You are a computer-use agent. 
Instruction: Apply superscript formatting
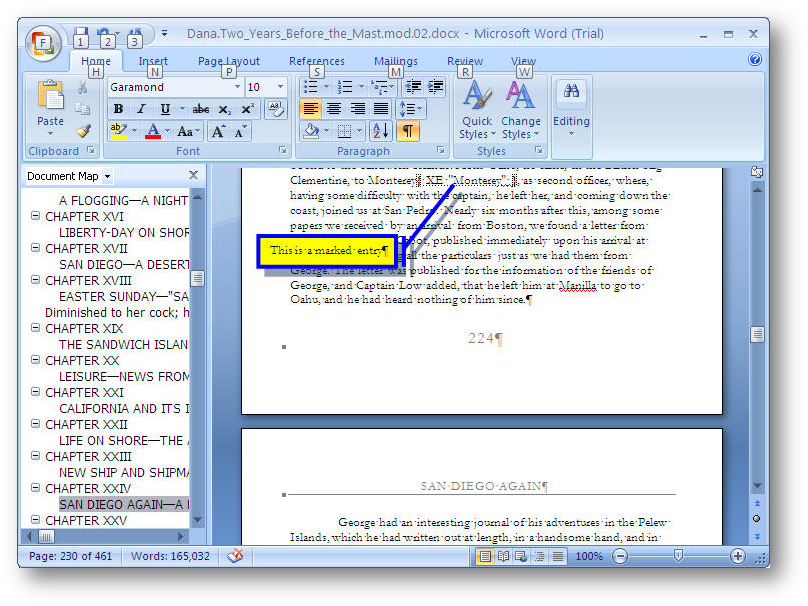pyautogui.click(x=247, y=109)
